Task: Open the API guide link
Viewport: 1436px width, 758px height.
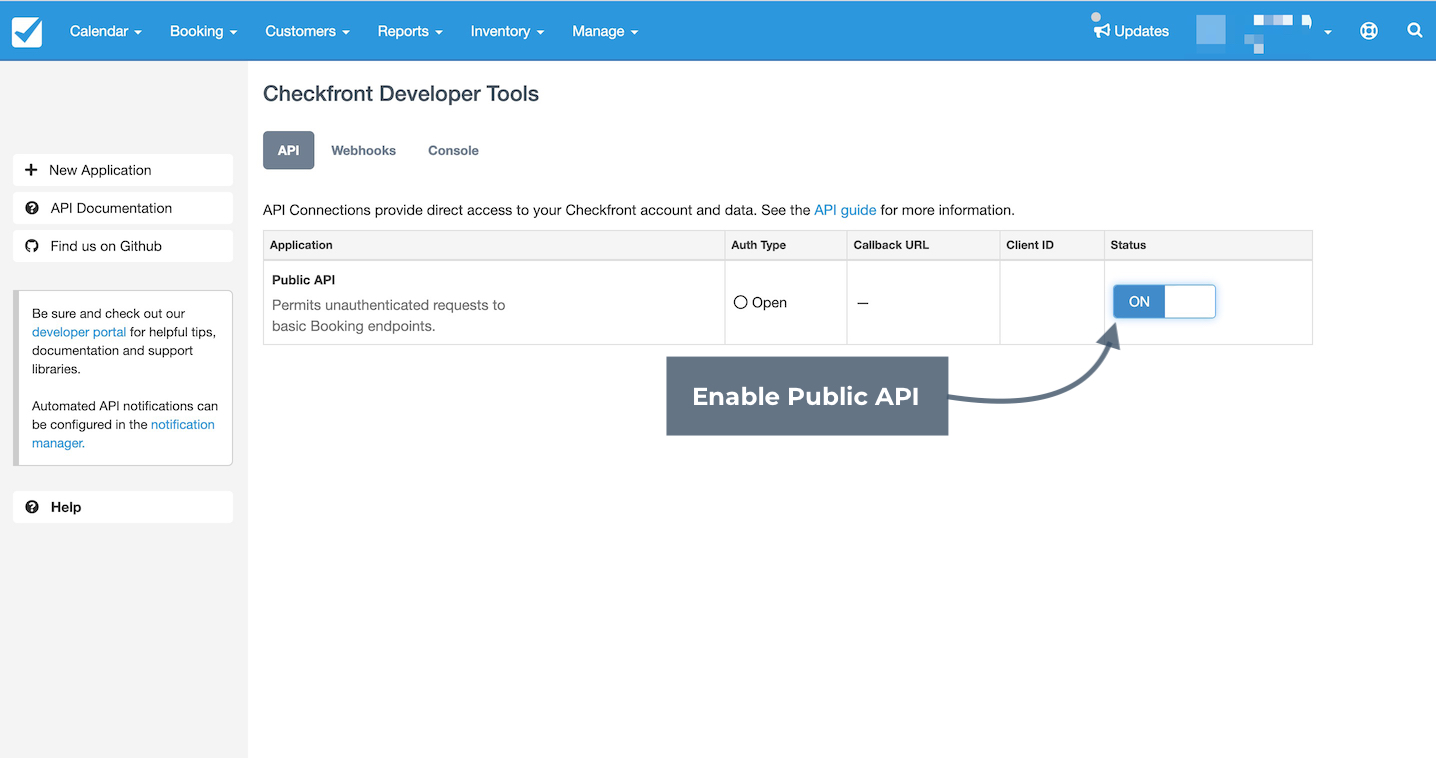Action: pos(845,210)
